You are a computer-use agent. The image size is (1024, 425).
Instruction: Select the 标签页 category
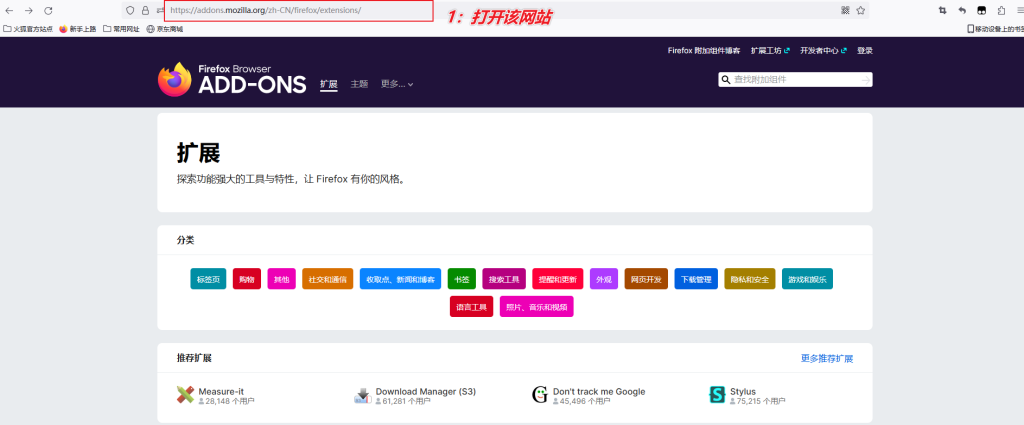click(x=208, y=279)
